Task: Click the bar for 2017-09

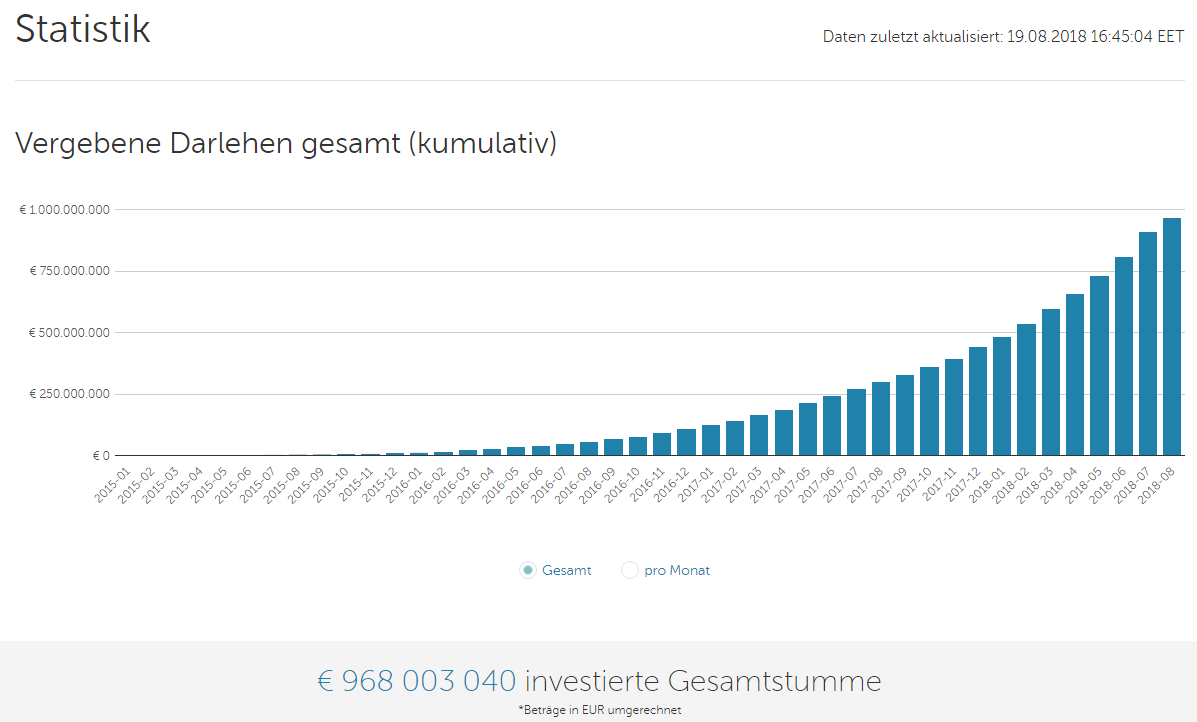Action: tap(905, 416)
